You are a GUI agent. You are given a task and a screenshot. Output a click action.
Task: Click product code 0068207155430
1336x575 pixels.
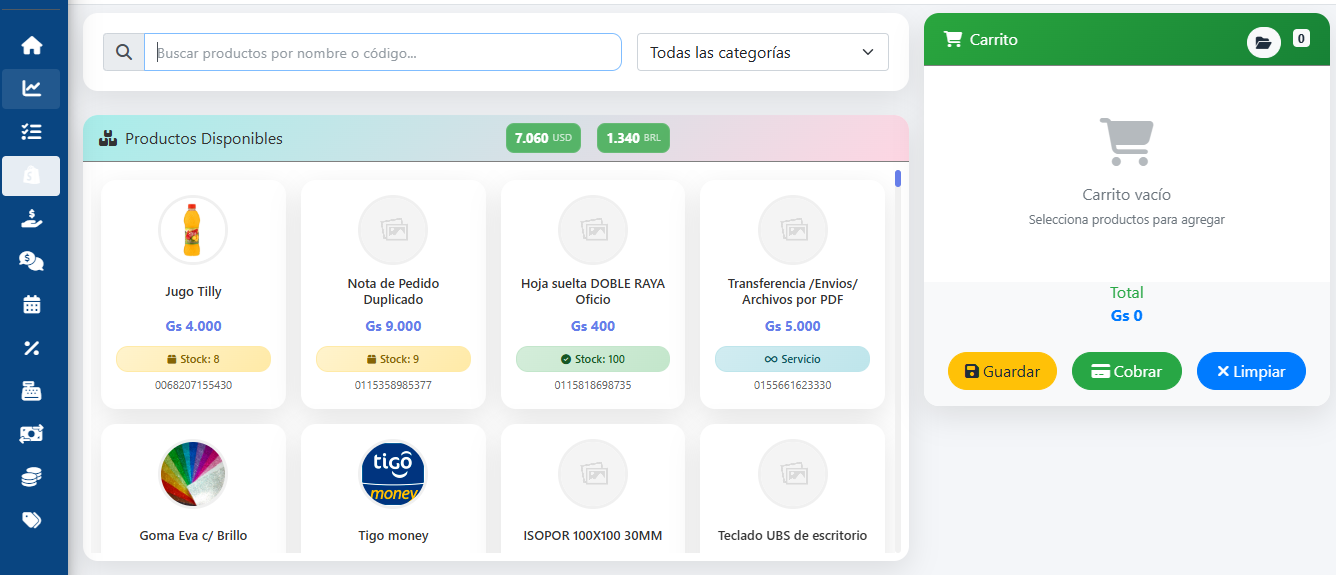click(193, 385)
